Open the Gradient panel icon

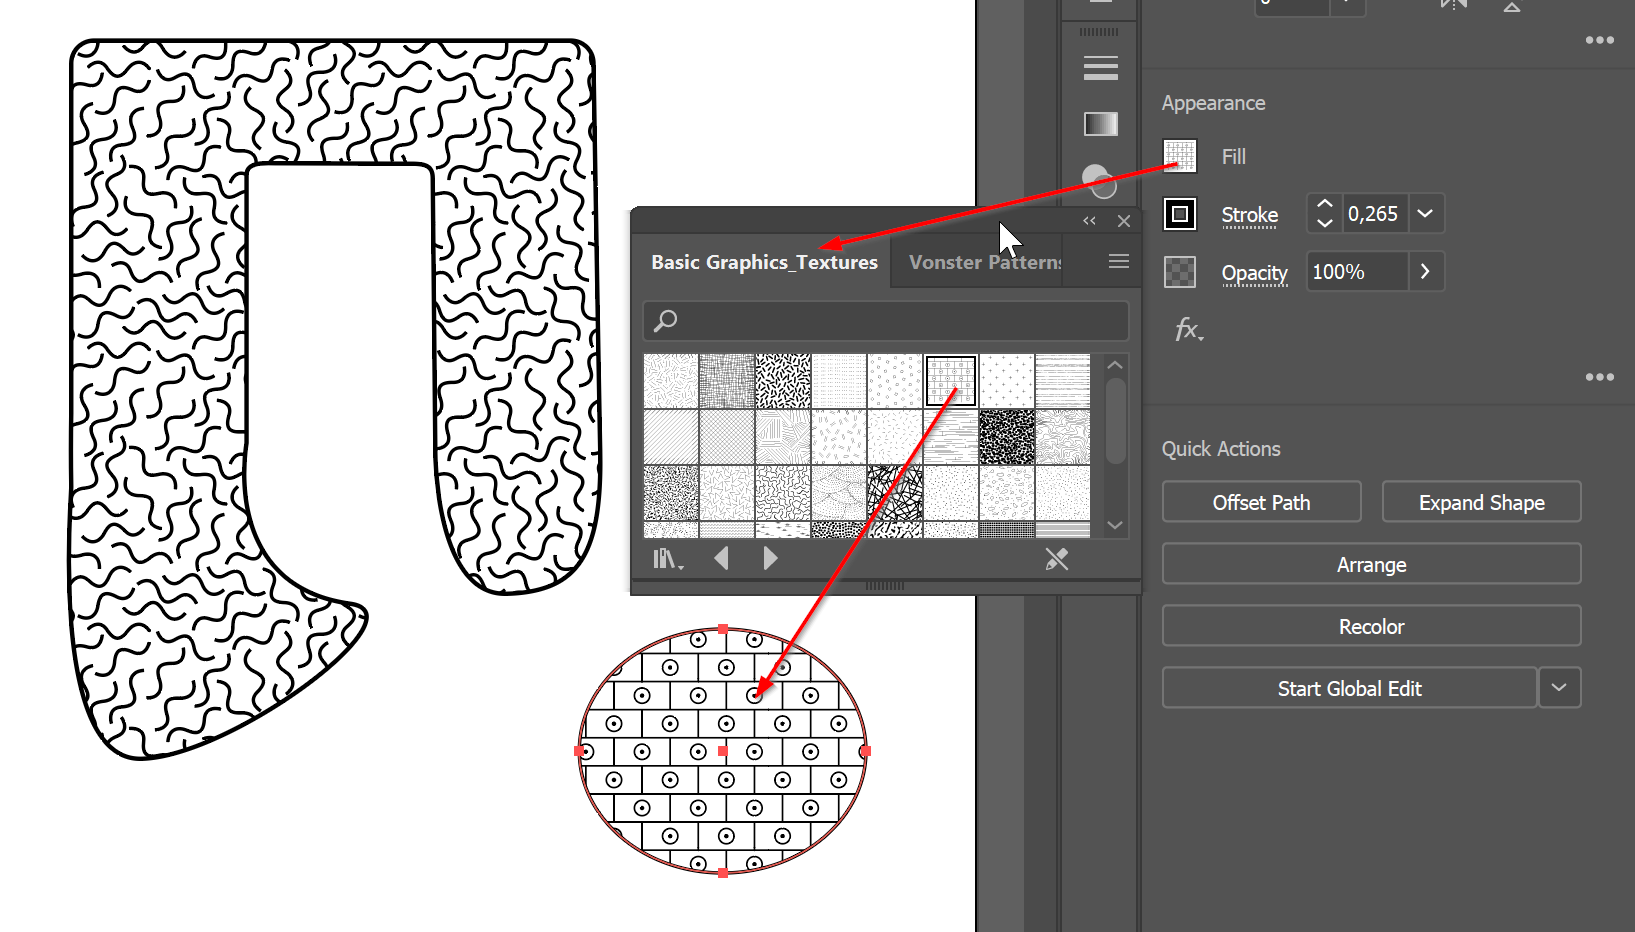[x=1100, y=124]
